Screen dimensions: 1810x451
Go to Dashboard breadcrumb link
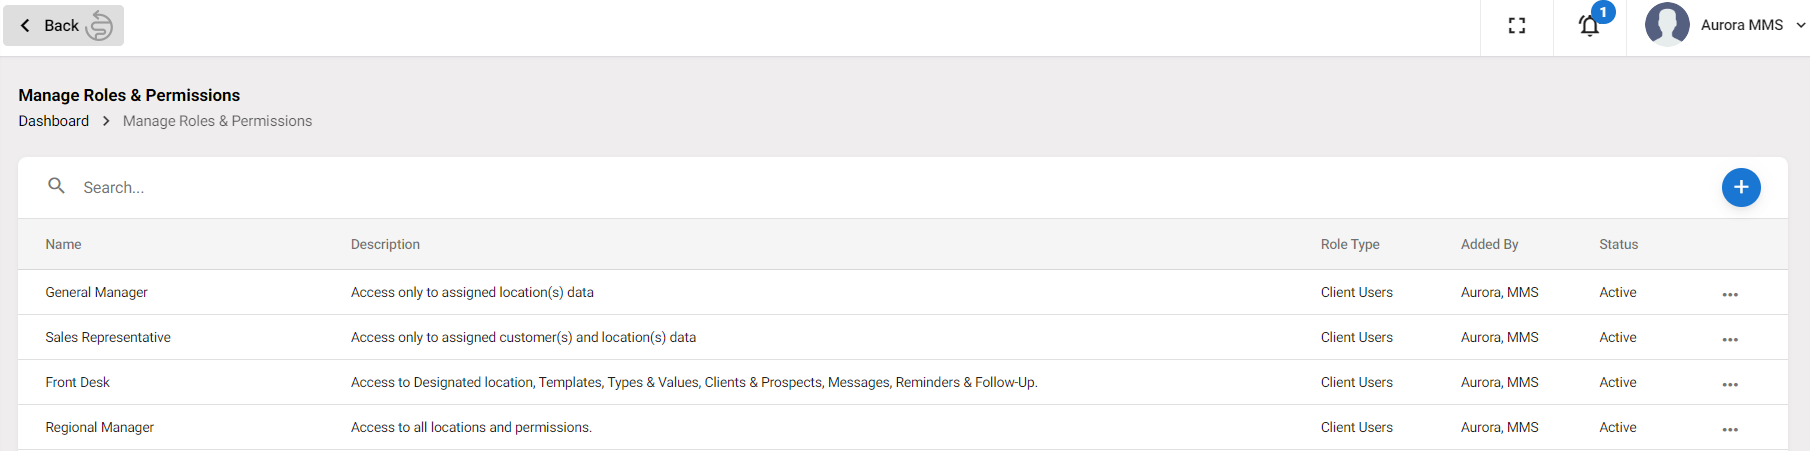click(x=54, y=121)
